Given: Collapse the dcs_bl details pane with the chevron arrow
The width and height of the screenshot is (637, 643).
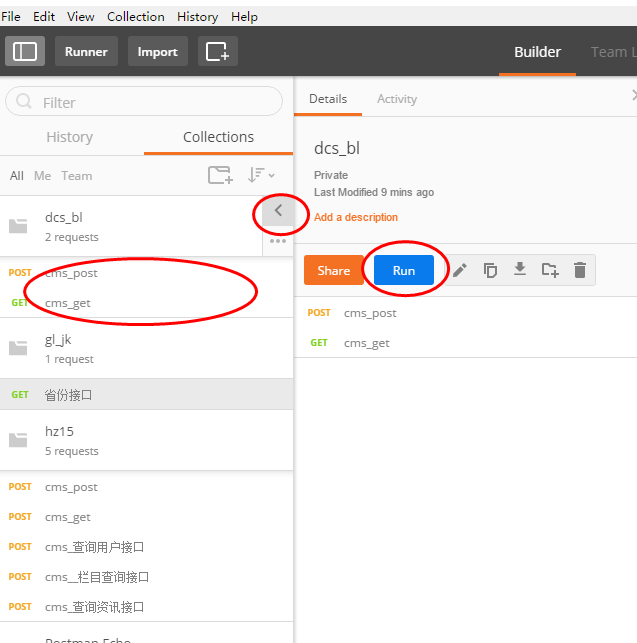Looking at the screenshot, I should pyautogui.click(x=278, y=211).
